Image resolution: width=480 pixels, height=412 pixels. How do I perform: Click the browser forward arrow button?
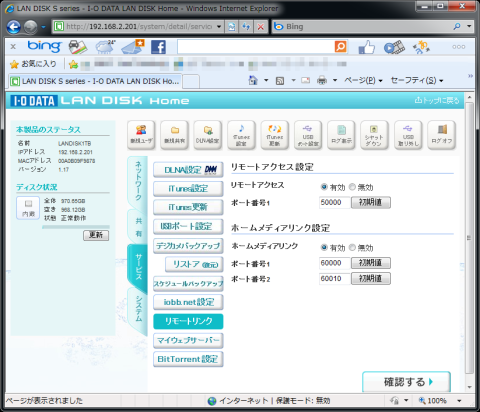(x=30, y=27)
